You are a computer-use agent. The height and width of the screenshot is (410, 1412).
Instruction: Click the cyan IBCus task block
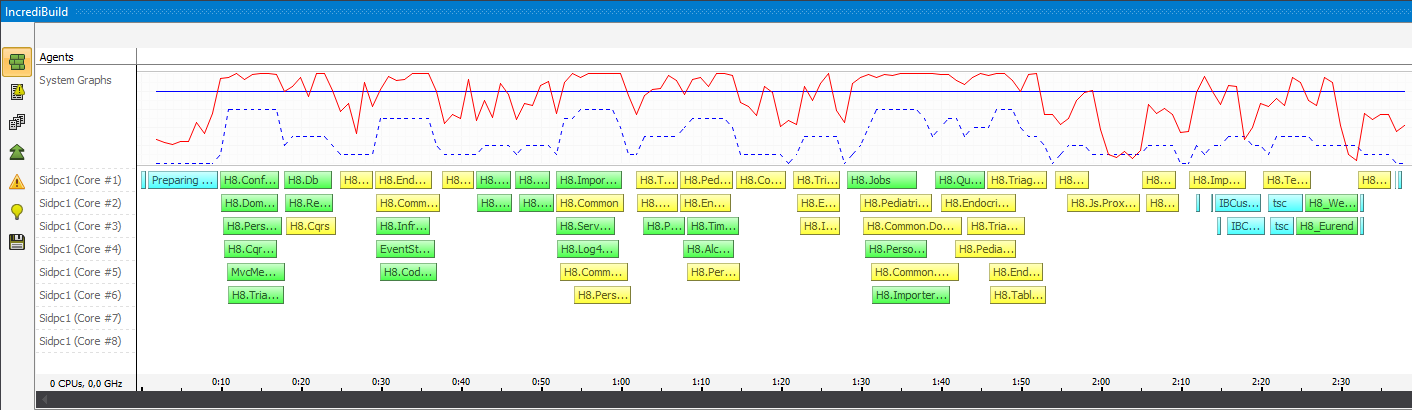(1238, 203)
